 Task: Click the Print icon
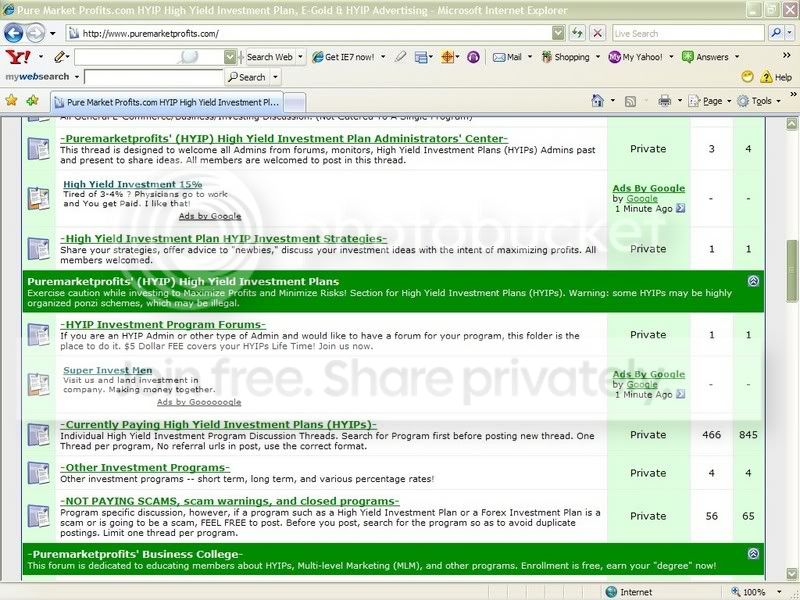(664, 101)
